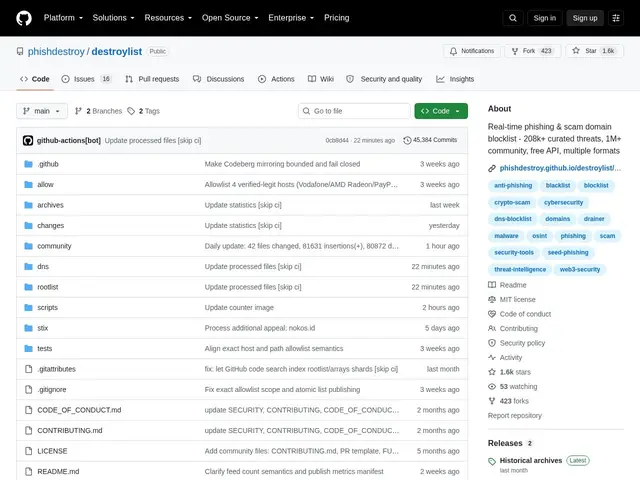
Task: Open the Contributing link in About
Action: tap(518, 329)
